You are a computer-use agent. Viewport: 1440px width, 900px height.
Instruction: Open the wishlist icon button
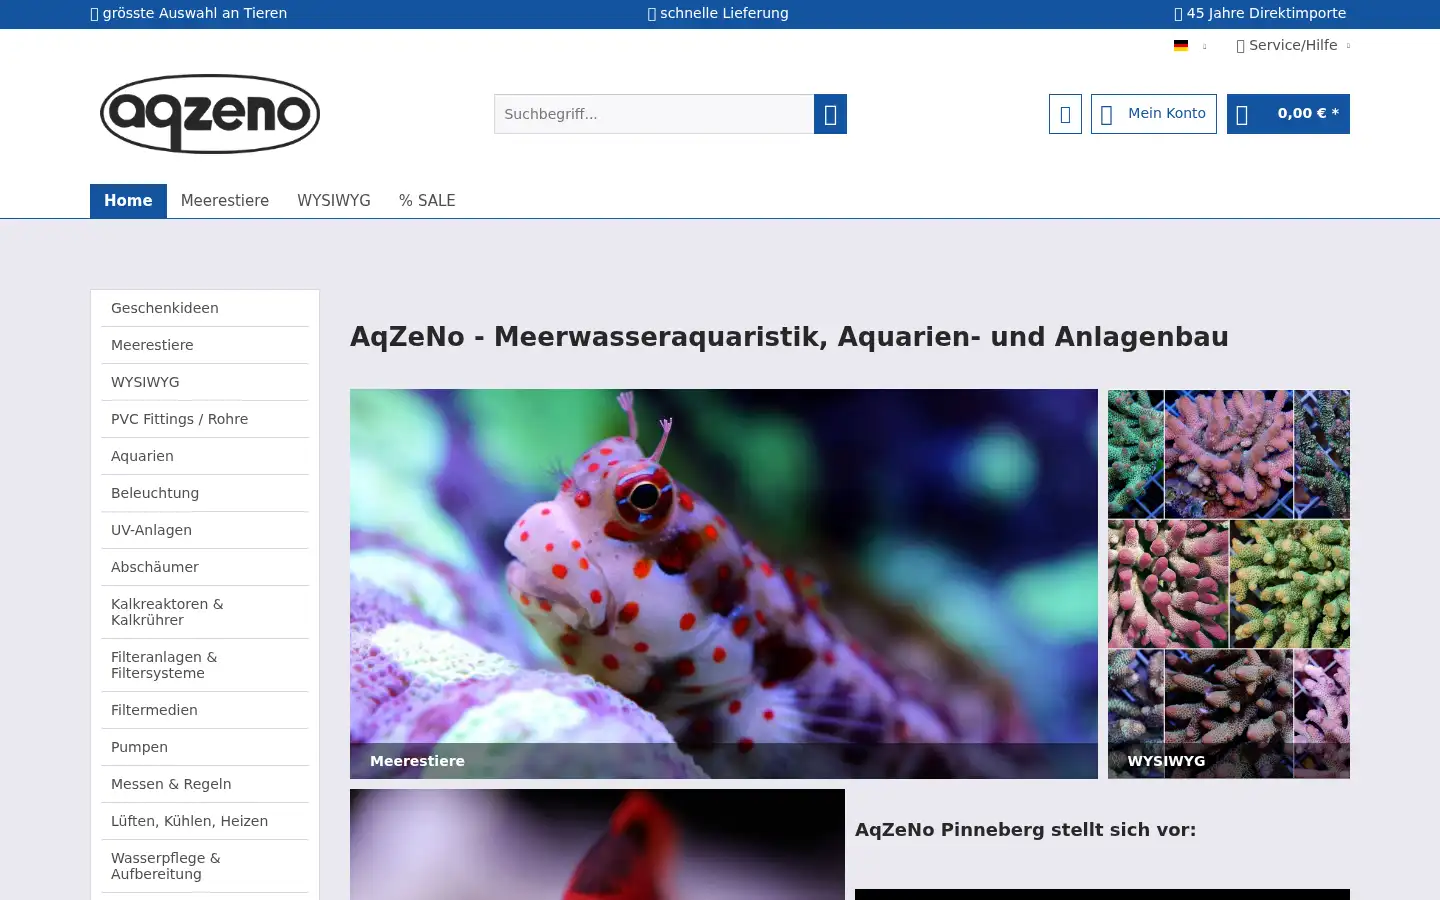tap(1065, 114)
